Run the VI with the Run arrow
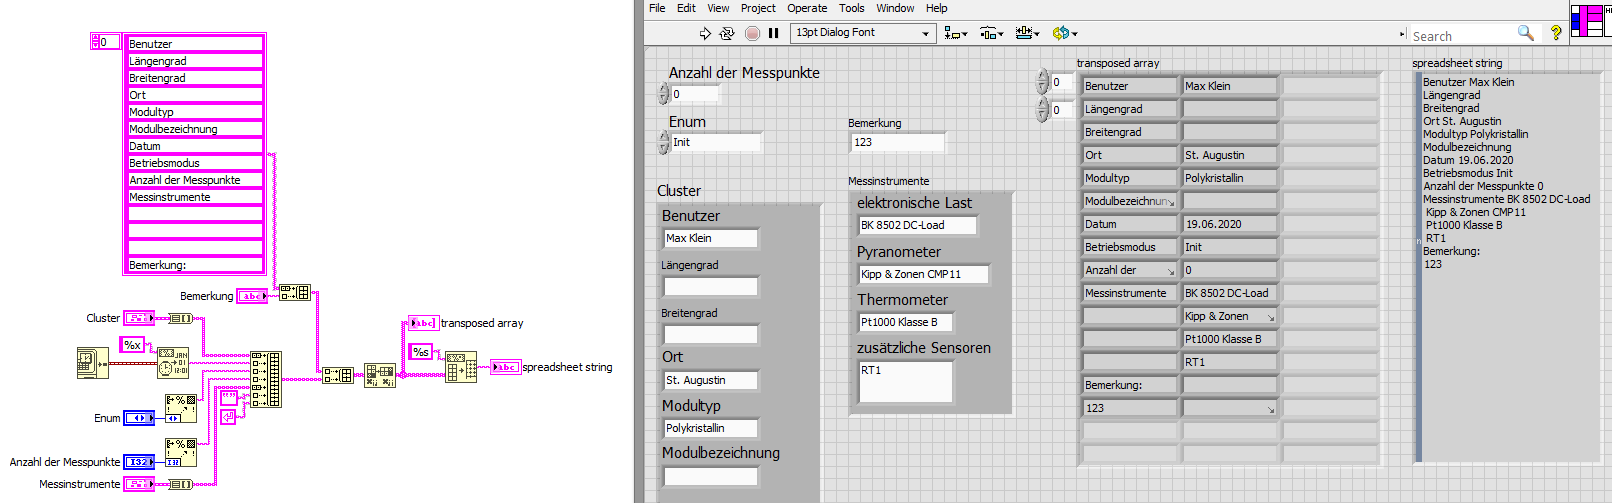The image size is (1612, 503). tap(705, 33)
